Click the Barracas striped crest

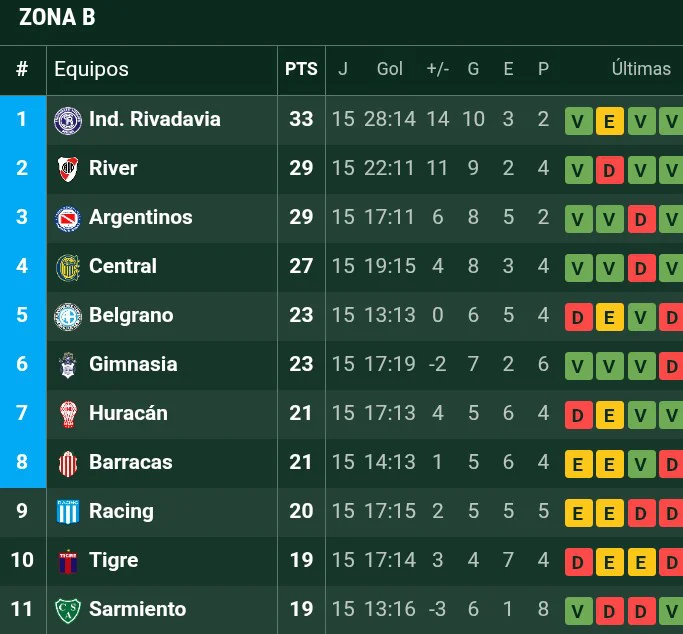[x=68, y=463]
